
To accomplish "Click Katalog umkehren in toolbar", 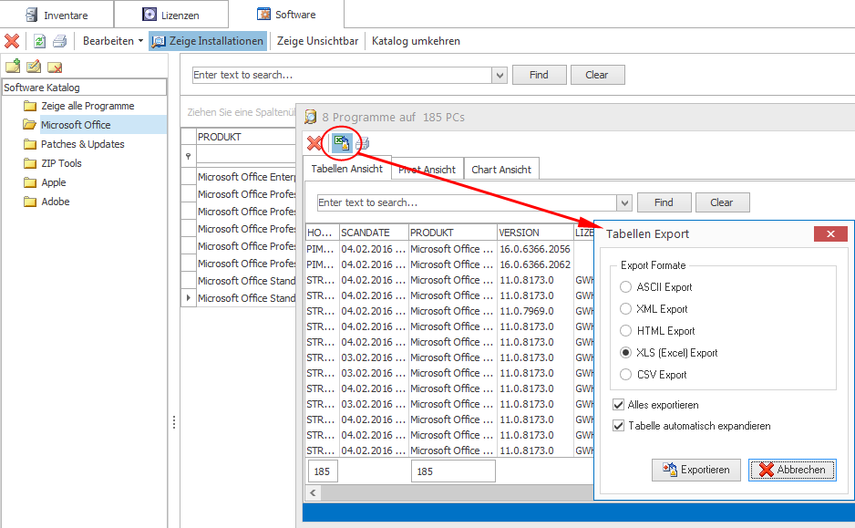I will 416,41.
